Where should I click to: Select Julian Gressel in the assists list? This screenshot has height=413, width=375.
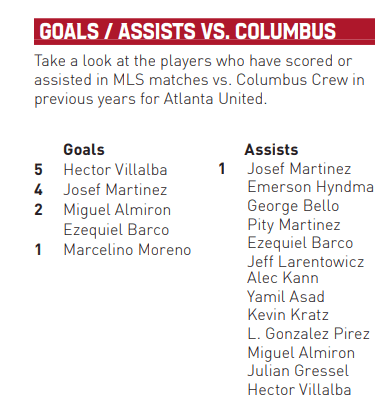[x=298, y=371]
